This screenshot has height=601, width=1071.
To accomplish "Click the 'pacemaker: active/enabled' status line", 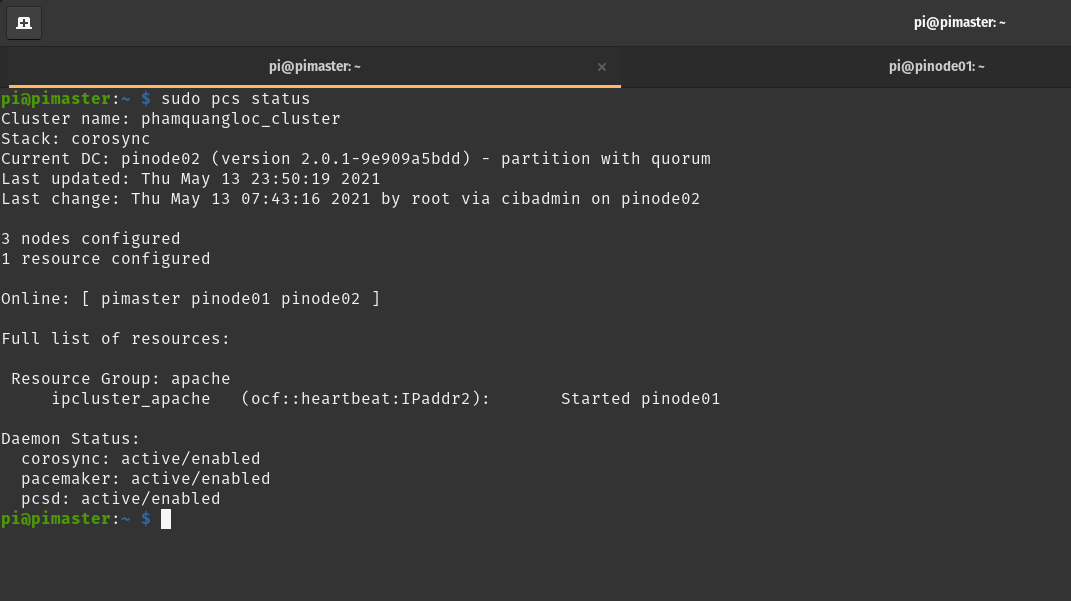I will (x=145, y=479).
